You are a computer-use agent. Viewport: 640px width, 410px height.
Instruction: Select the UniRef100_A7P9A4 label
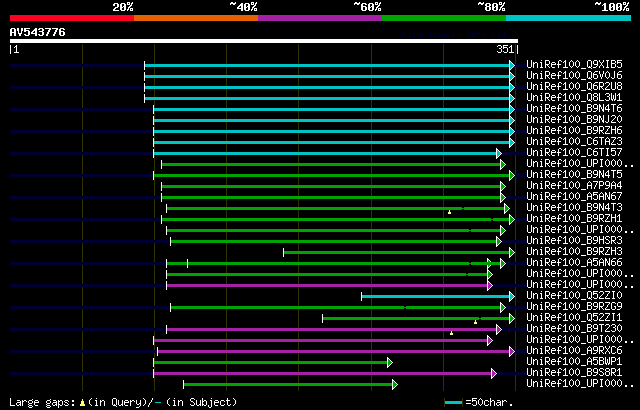[x=574, y=186]
